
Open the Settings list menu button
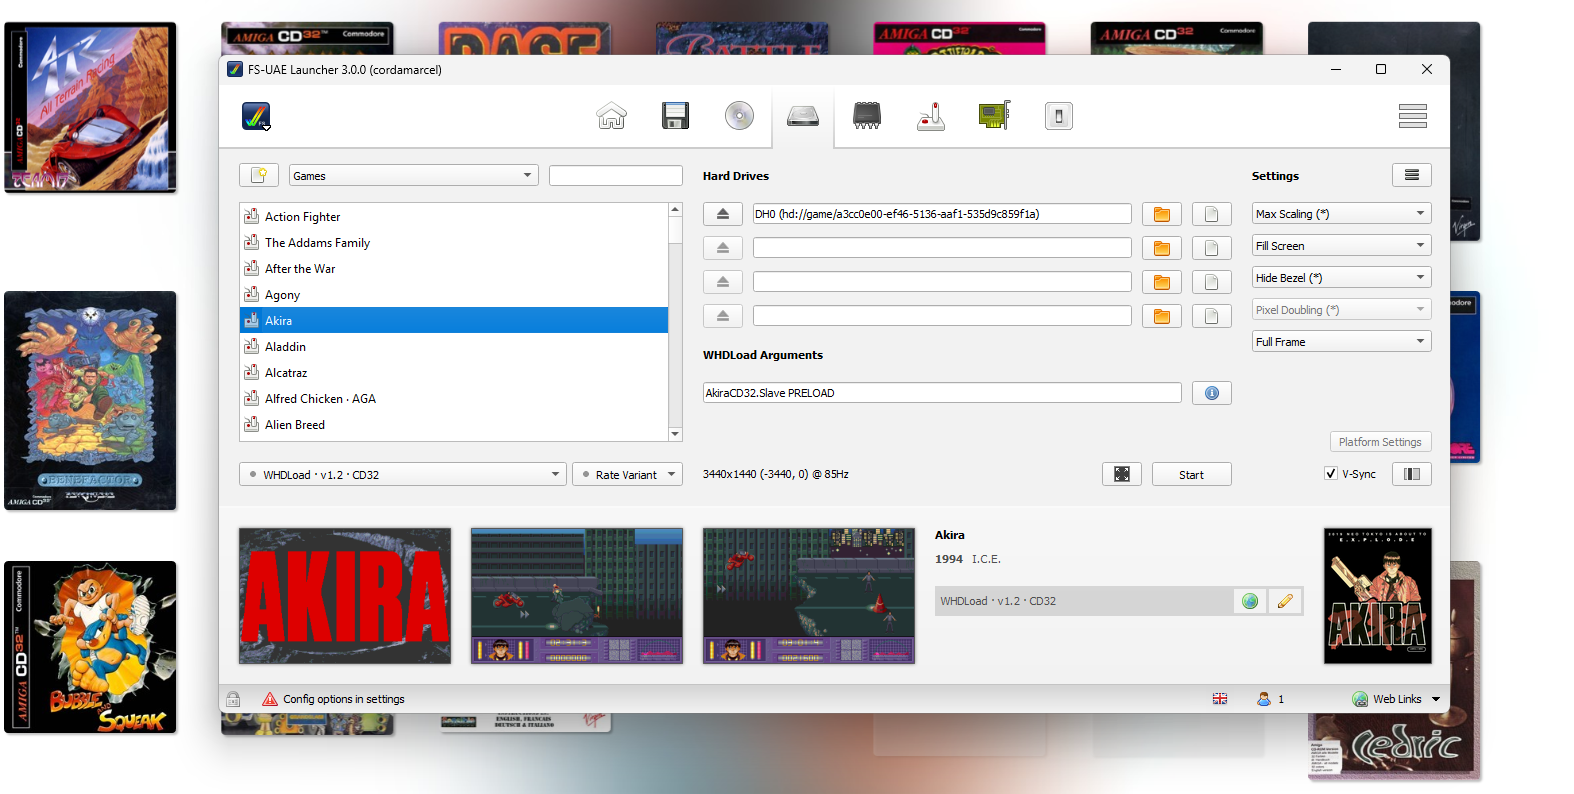(1411, 175)
